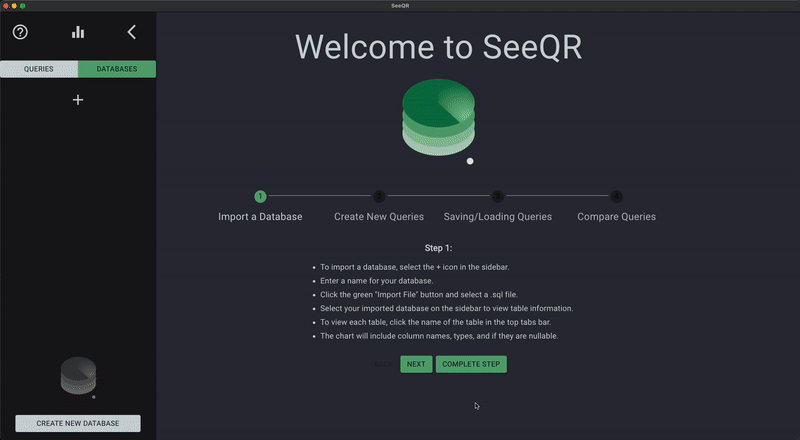Click the line about the top tabs bar
This screenshot has height=440, width=800.
[x=436, y=322]
